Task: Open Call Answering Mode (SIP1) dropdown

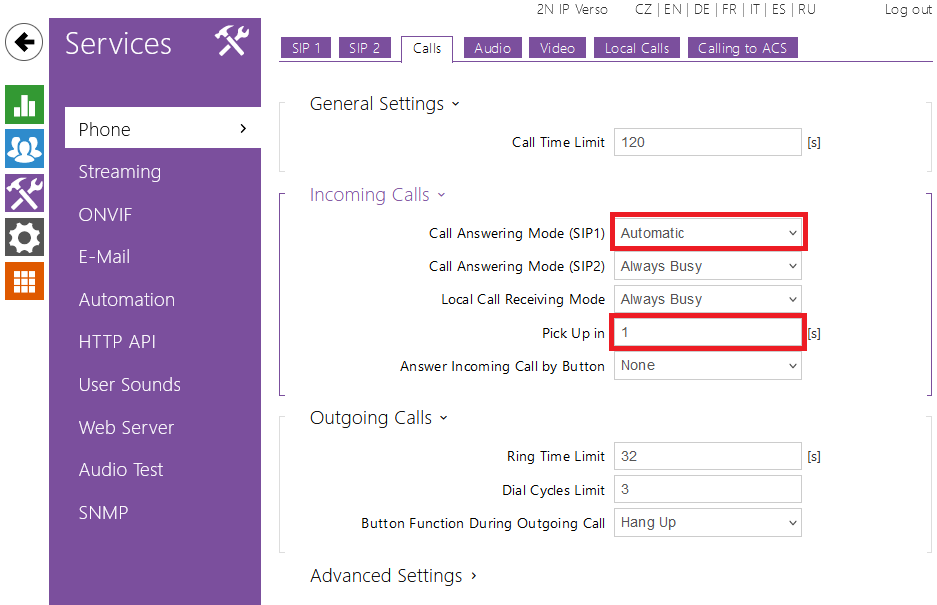Action: click(x=708, y=233)
